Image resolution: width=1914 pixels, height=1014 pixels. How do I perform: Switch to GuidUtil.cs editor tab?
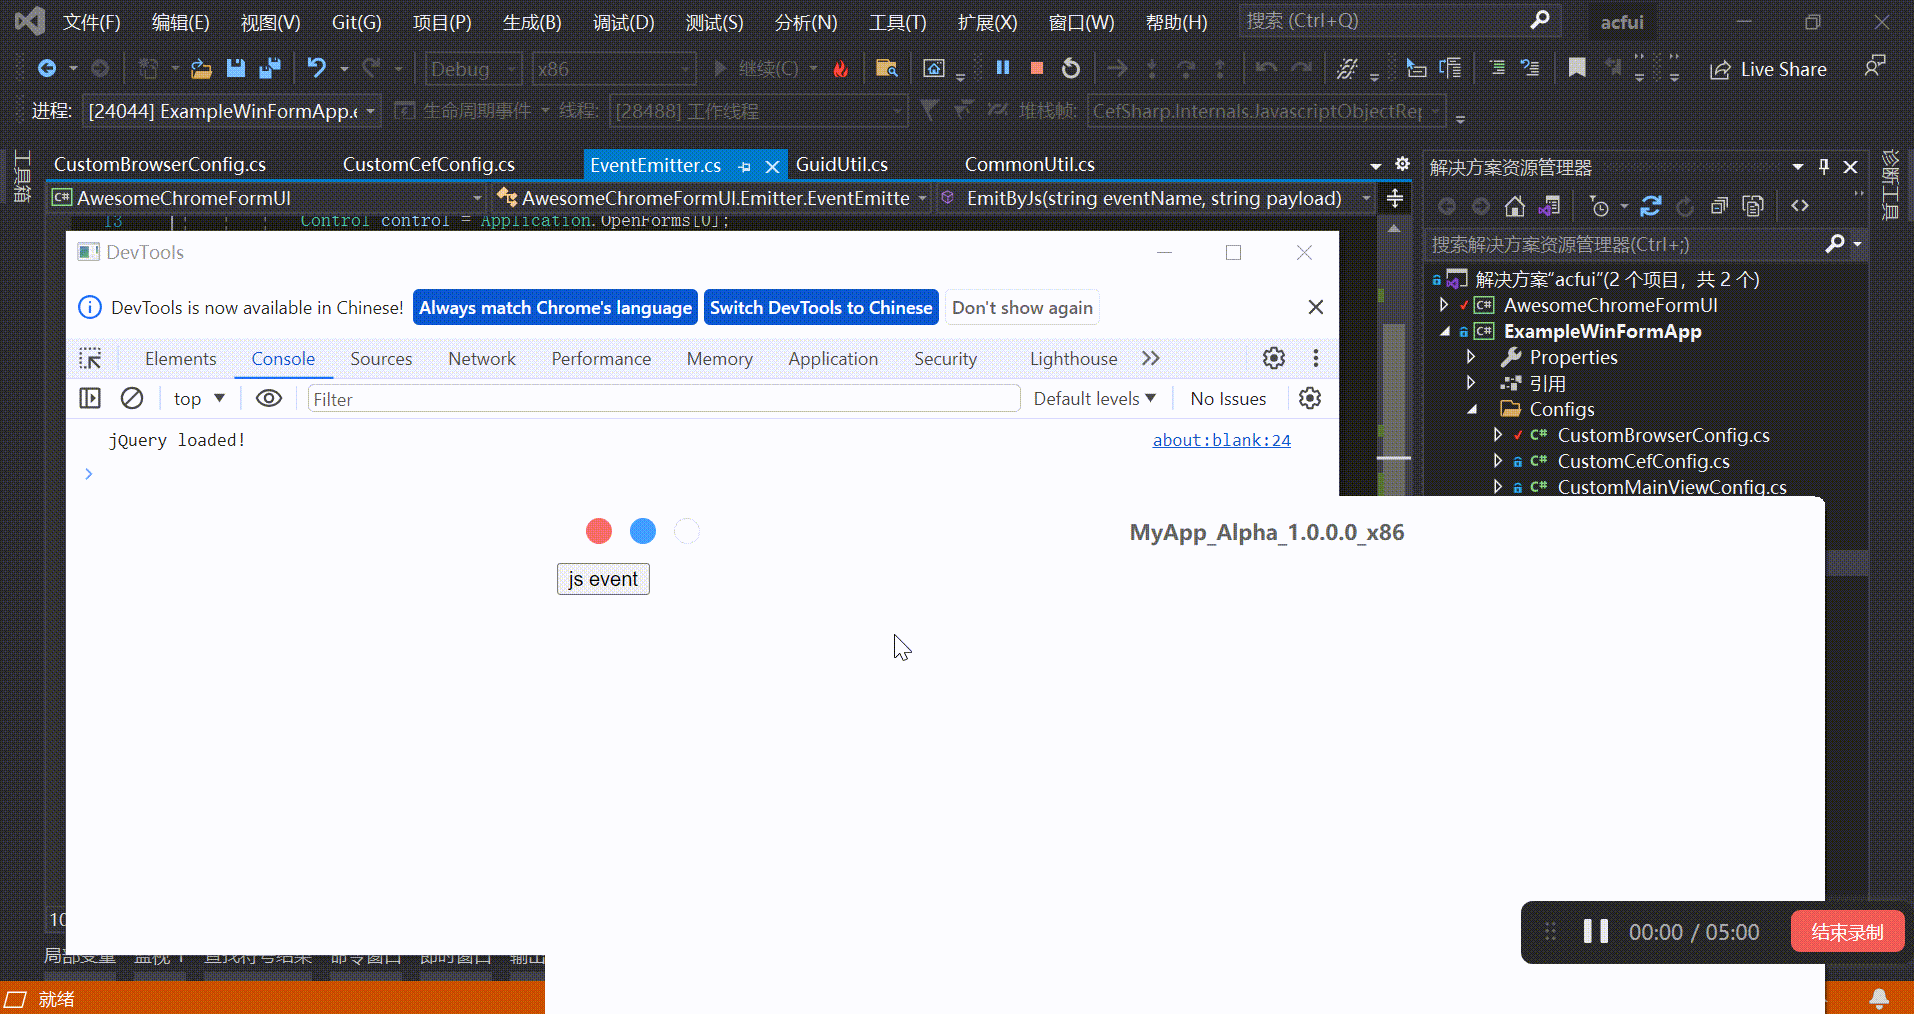[x=841, y=164]
